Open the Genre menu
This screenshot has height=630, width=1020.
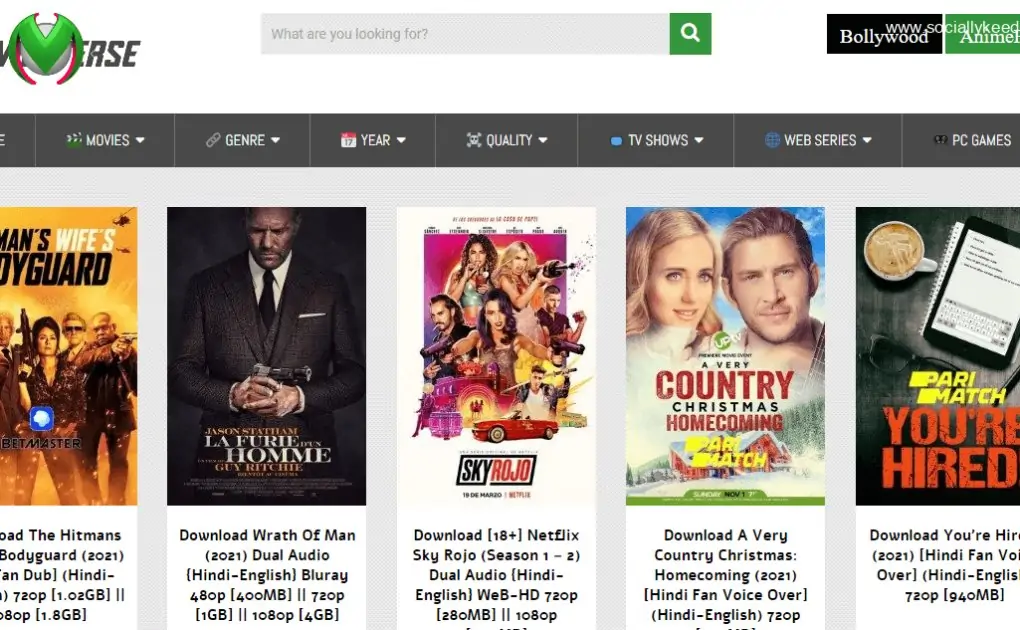(242, 140)
